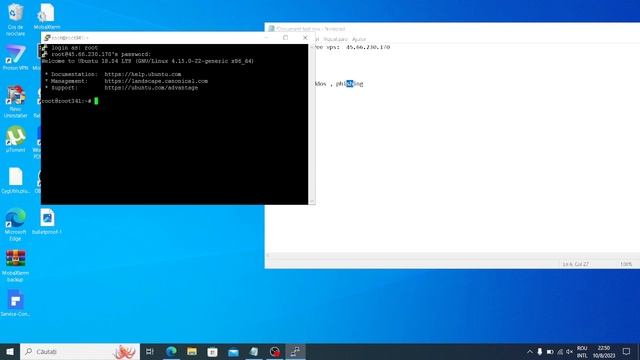Open the Microsoft Edge desktop shortcut

click(16, 224)
